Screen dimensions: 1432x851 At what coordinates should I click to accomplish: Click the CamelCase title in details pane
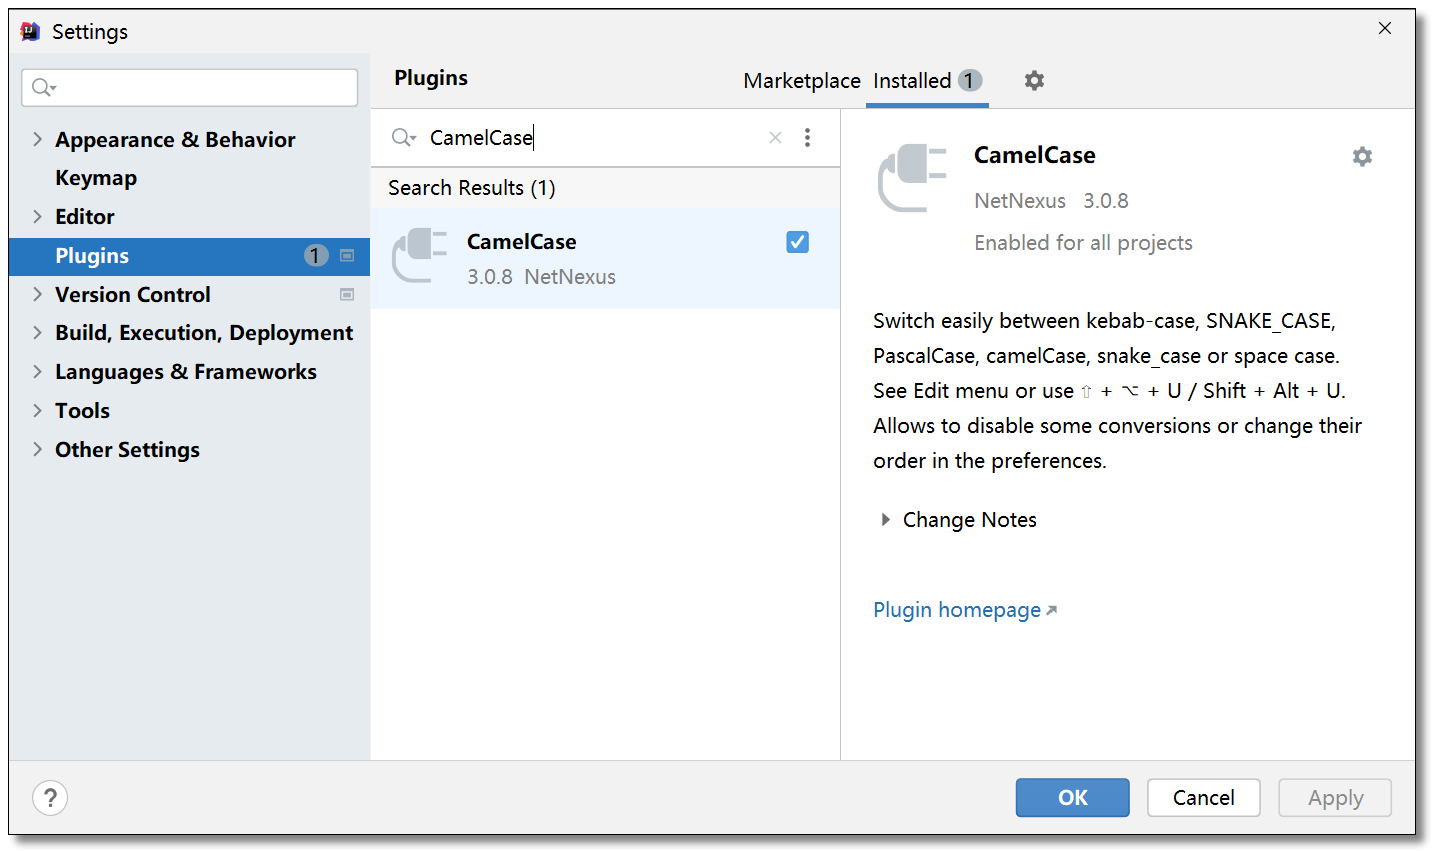(1035, 155)
